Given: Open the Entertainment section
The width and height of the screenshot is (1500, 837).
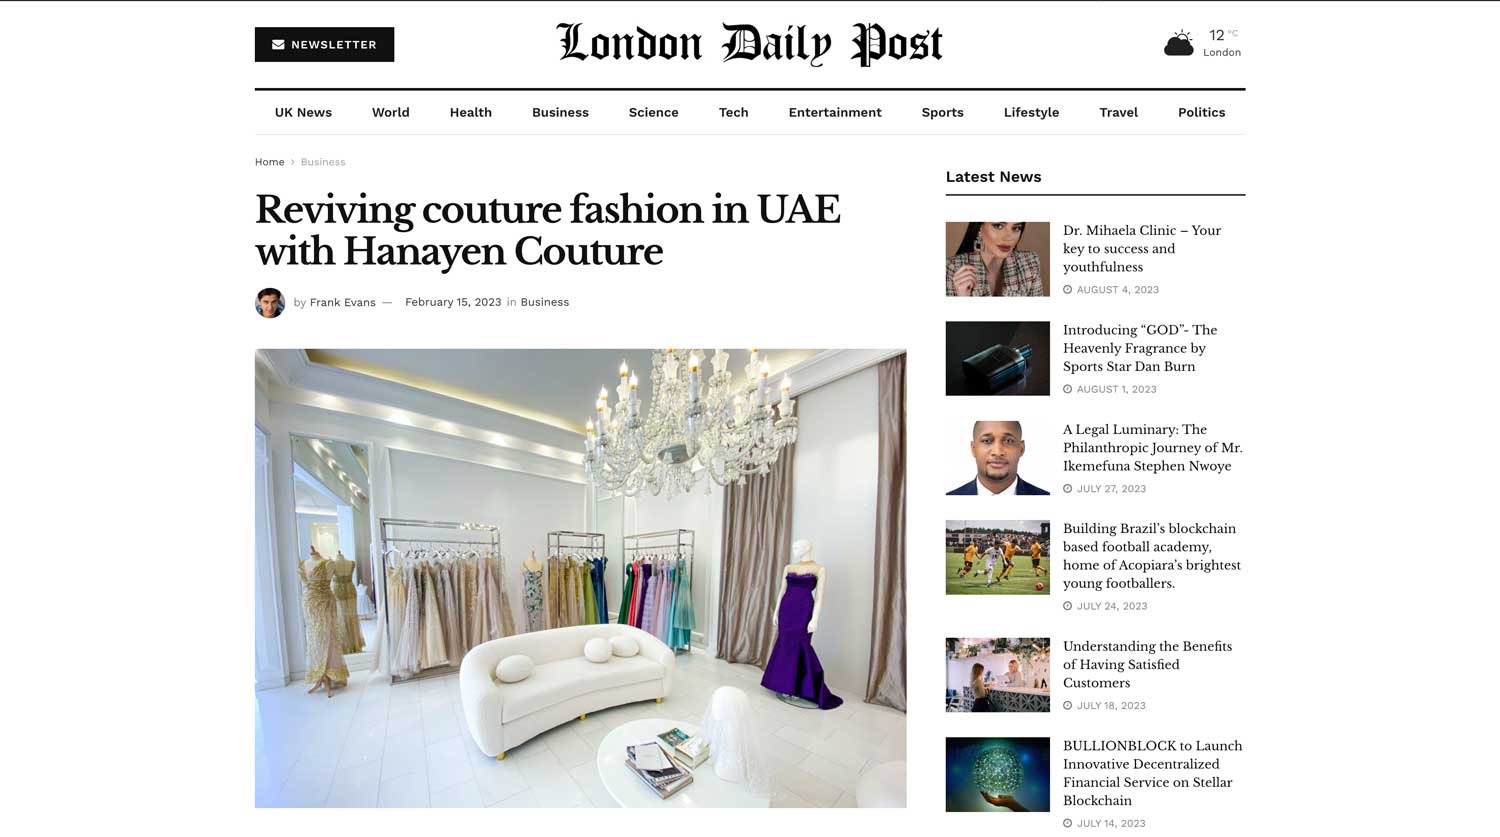Looking at the screenshot, I should coord(835,112).
